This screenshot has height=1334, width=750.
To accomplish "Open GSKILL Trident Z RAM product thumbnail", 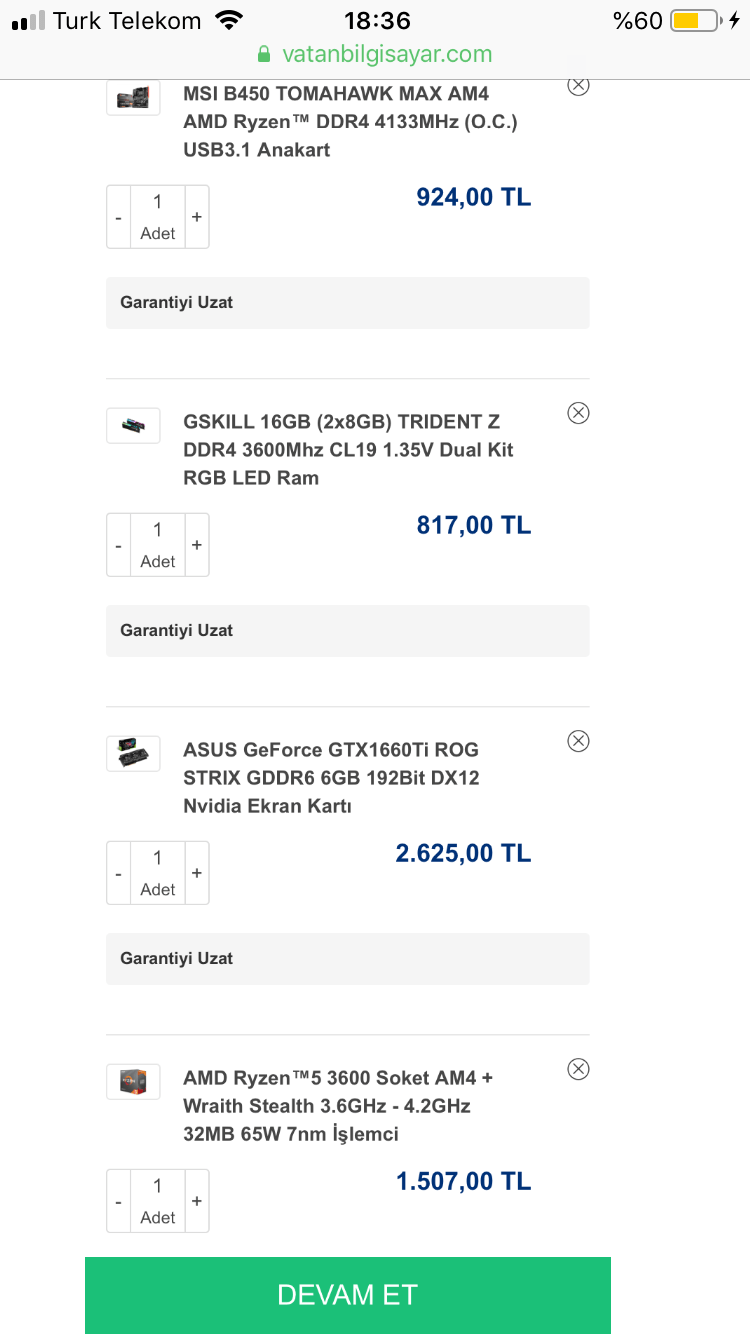I will tap(133, 426).
